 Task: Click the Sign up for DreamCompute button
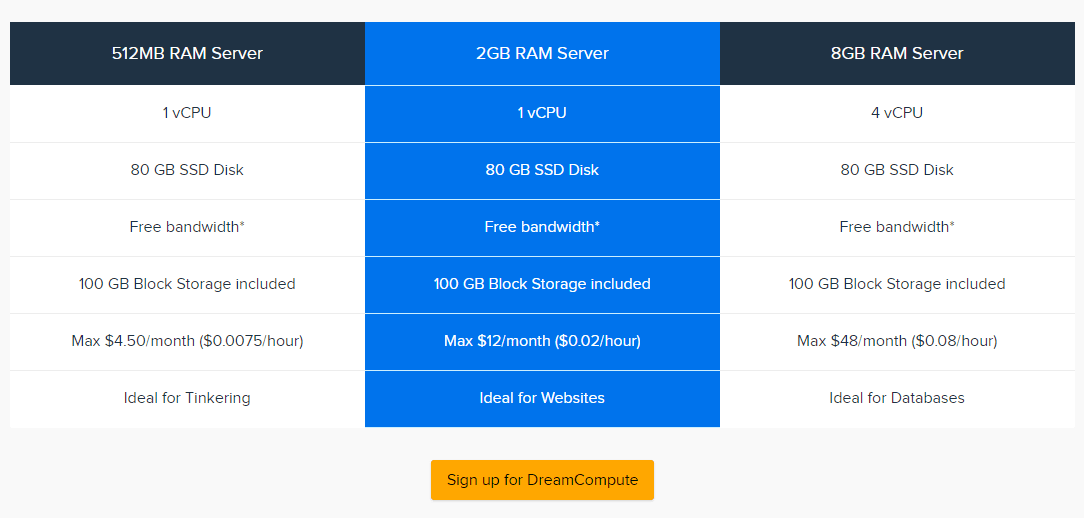(x=542, y=480)
